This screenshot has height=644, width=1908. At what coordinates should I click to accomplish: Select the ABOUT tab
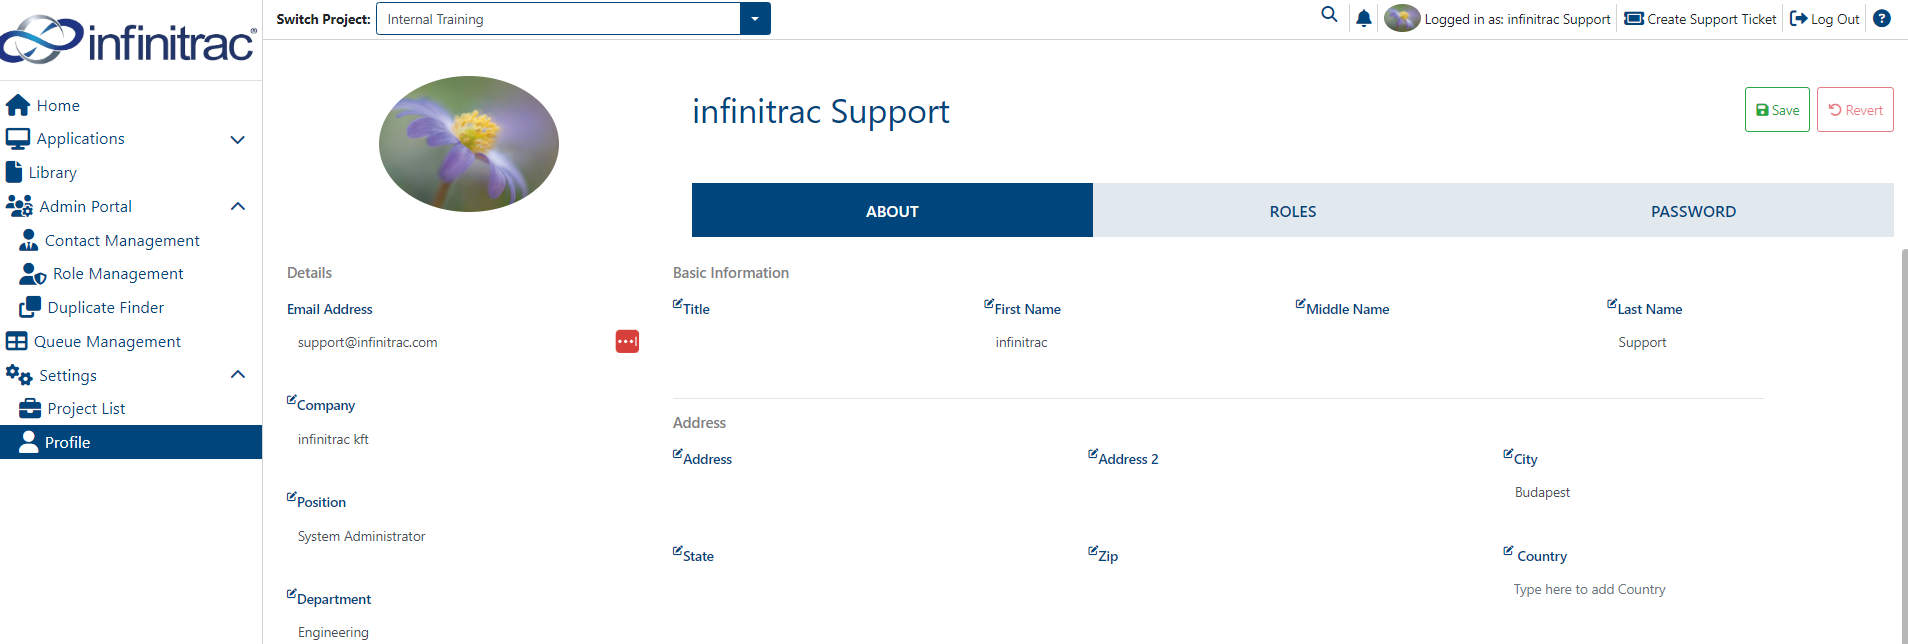892,211
